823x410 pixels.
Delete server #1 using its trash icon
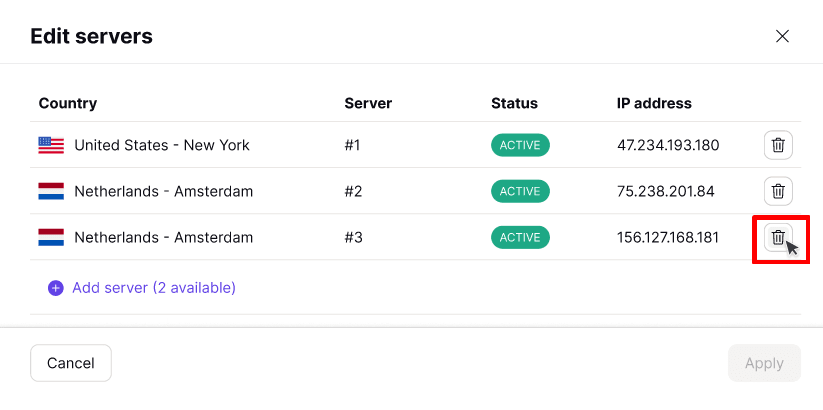click(x=779, y=145)
